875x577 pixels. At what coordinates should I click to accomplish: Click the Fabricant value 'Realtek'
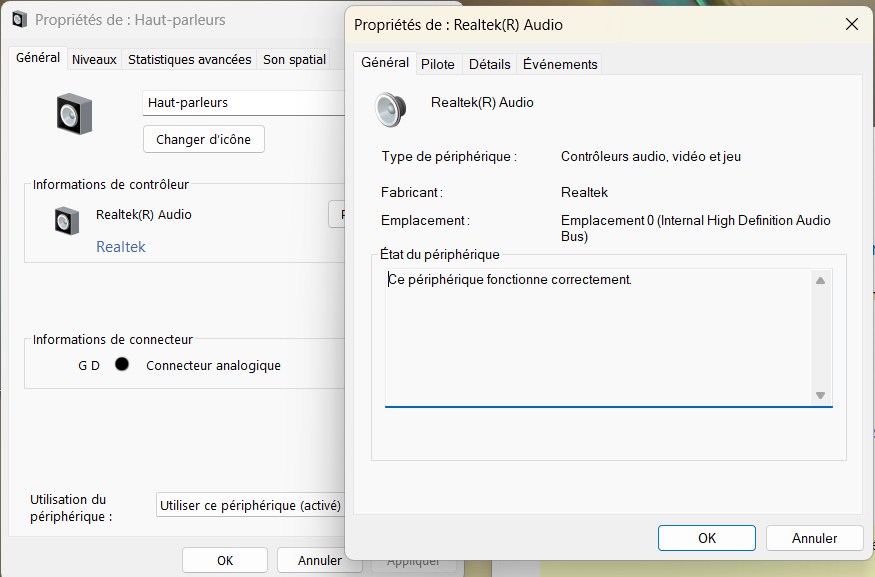point(584,193)
